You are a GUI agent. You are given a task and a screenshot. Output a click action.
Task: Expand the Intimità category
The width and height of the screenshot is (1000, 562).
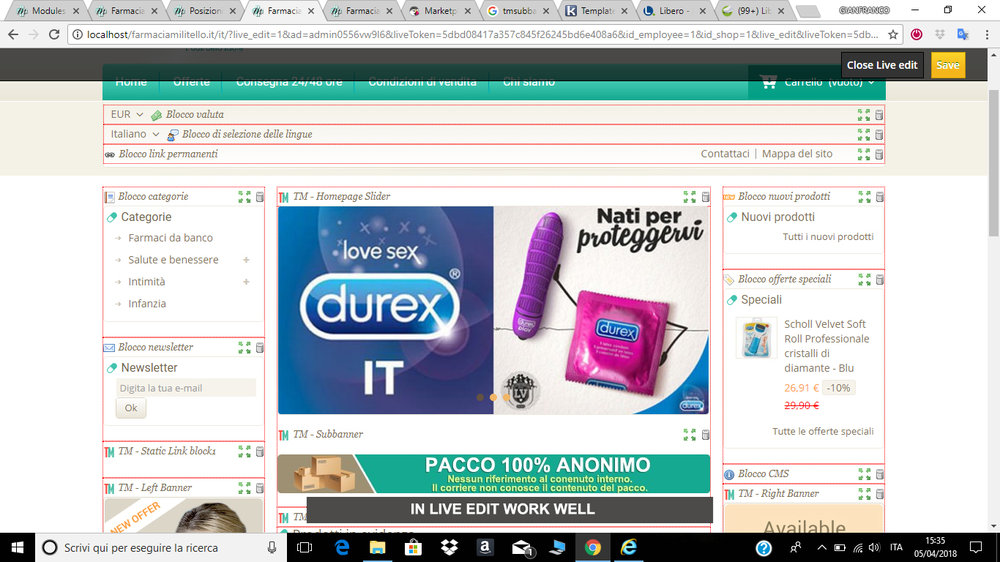246,282
